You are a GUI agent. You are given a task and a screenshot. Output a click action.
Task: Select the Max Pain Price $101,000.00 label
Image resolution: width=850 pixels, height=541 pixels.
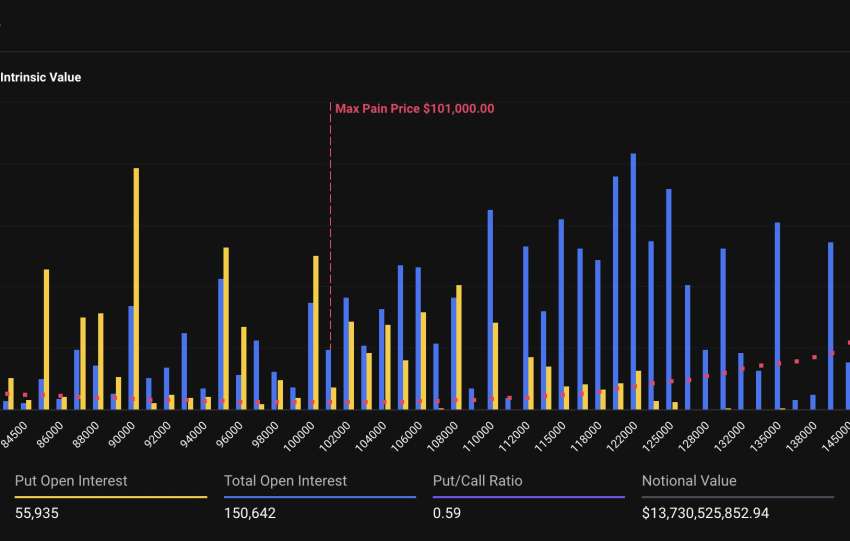pos(414,109)
